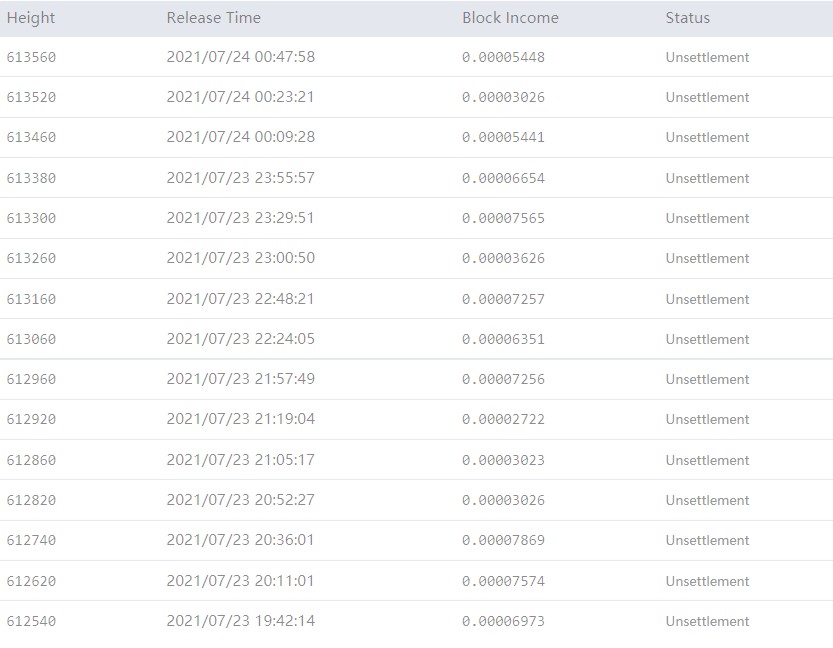The image size is (833, 648).
Task: Click Unsettlement status for block 612620
Action: pos(707,582)
